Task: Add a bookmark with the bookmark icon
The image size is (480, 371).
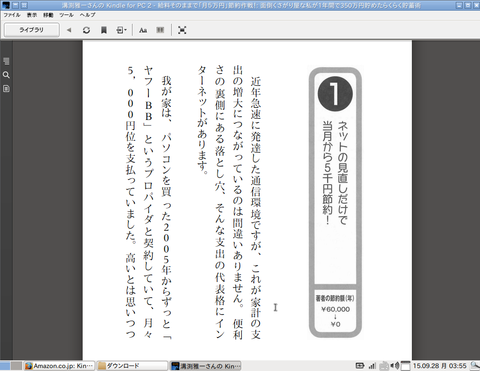Action: (x=104, y=30)
